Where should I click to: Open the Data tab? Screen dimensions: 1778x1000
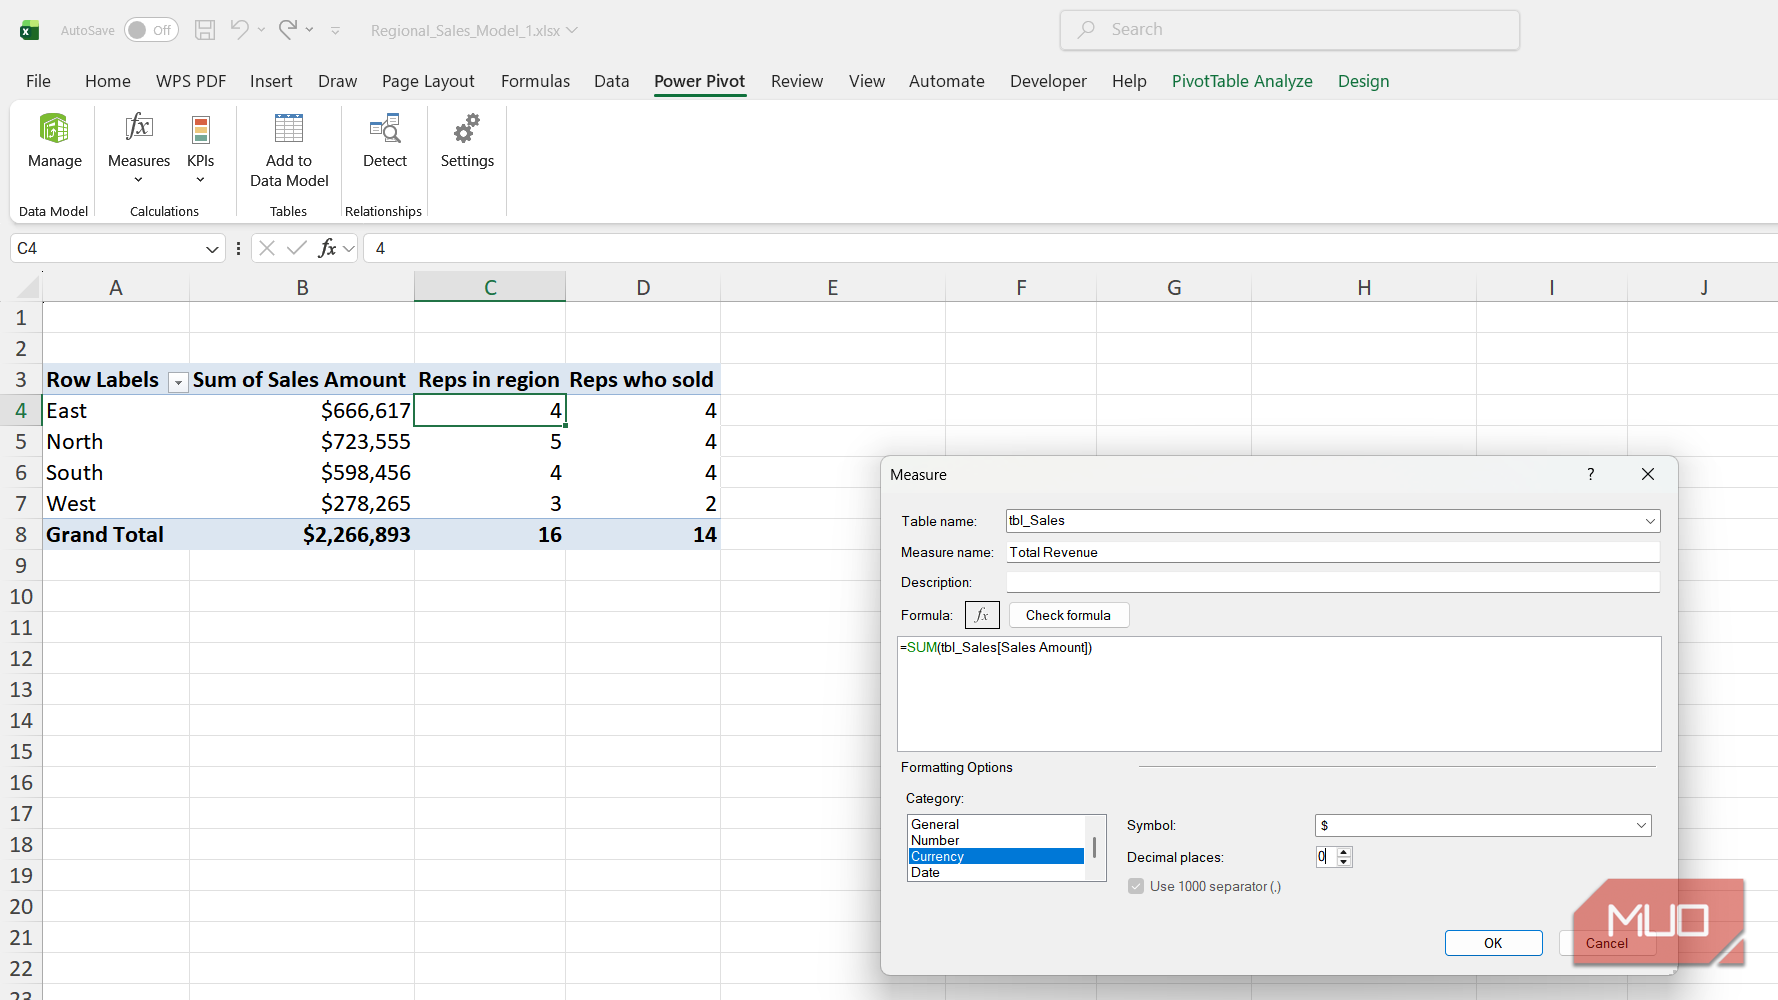[611, 81]
